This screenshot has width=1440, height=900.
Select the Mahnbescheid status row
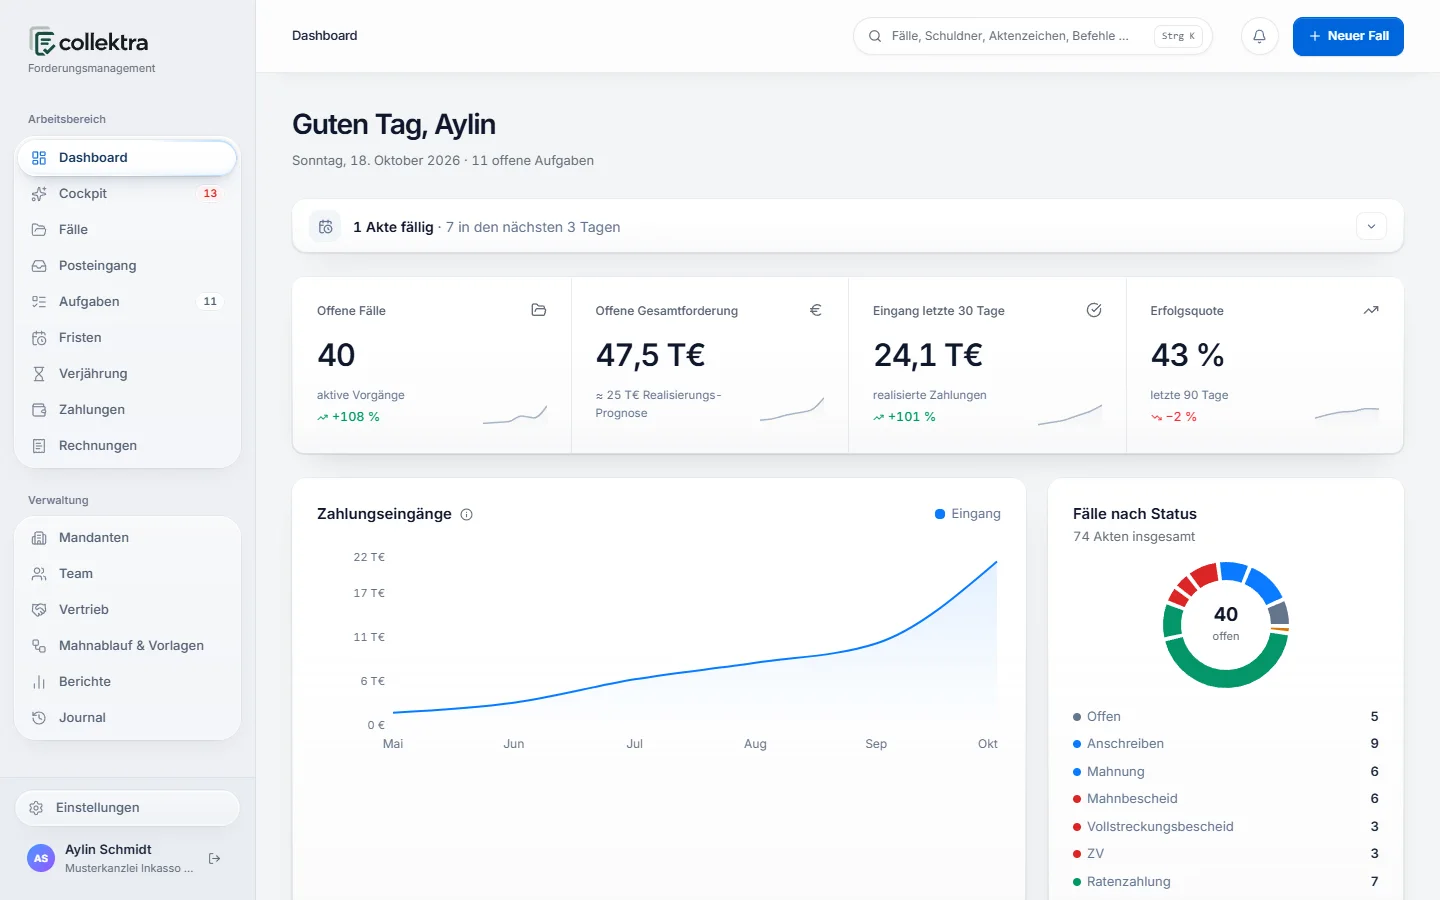click(1225, 799)
